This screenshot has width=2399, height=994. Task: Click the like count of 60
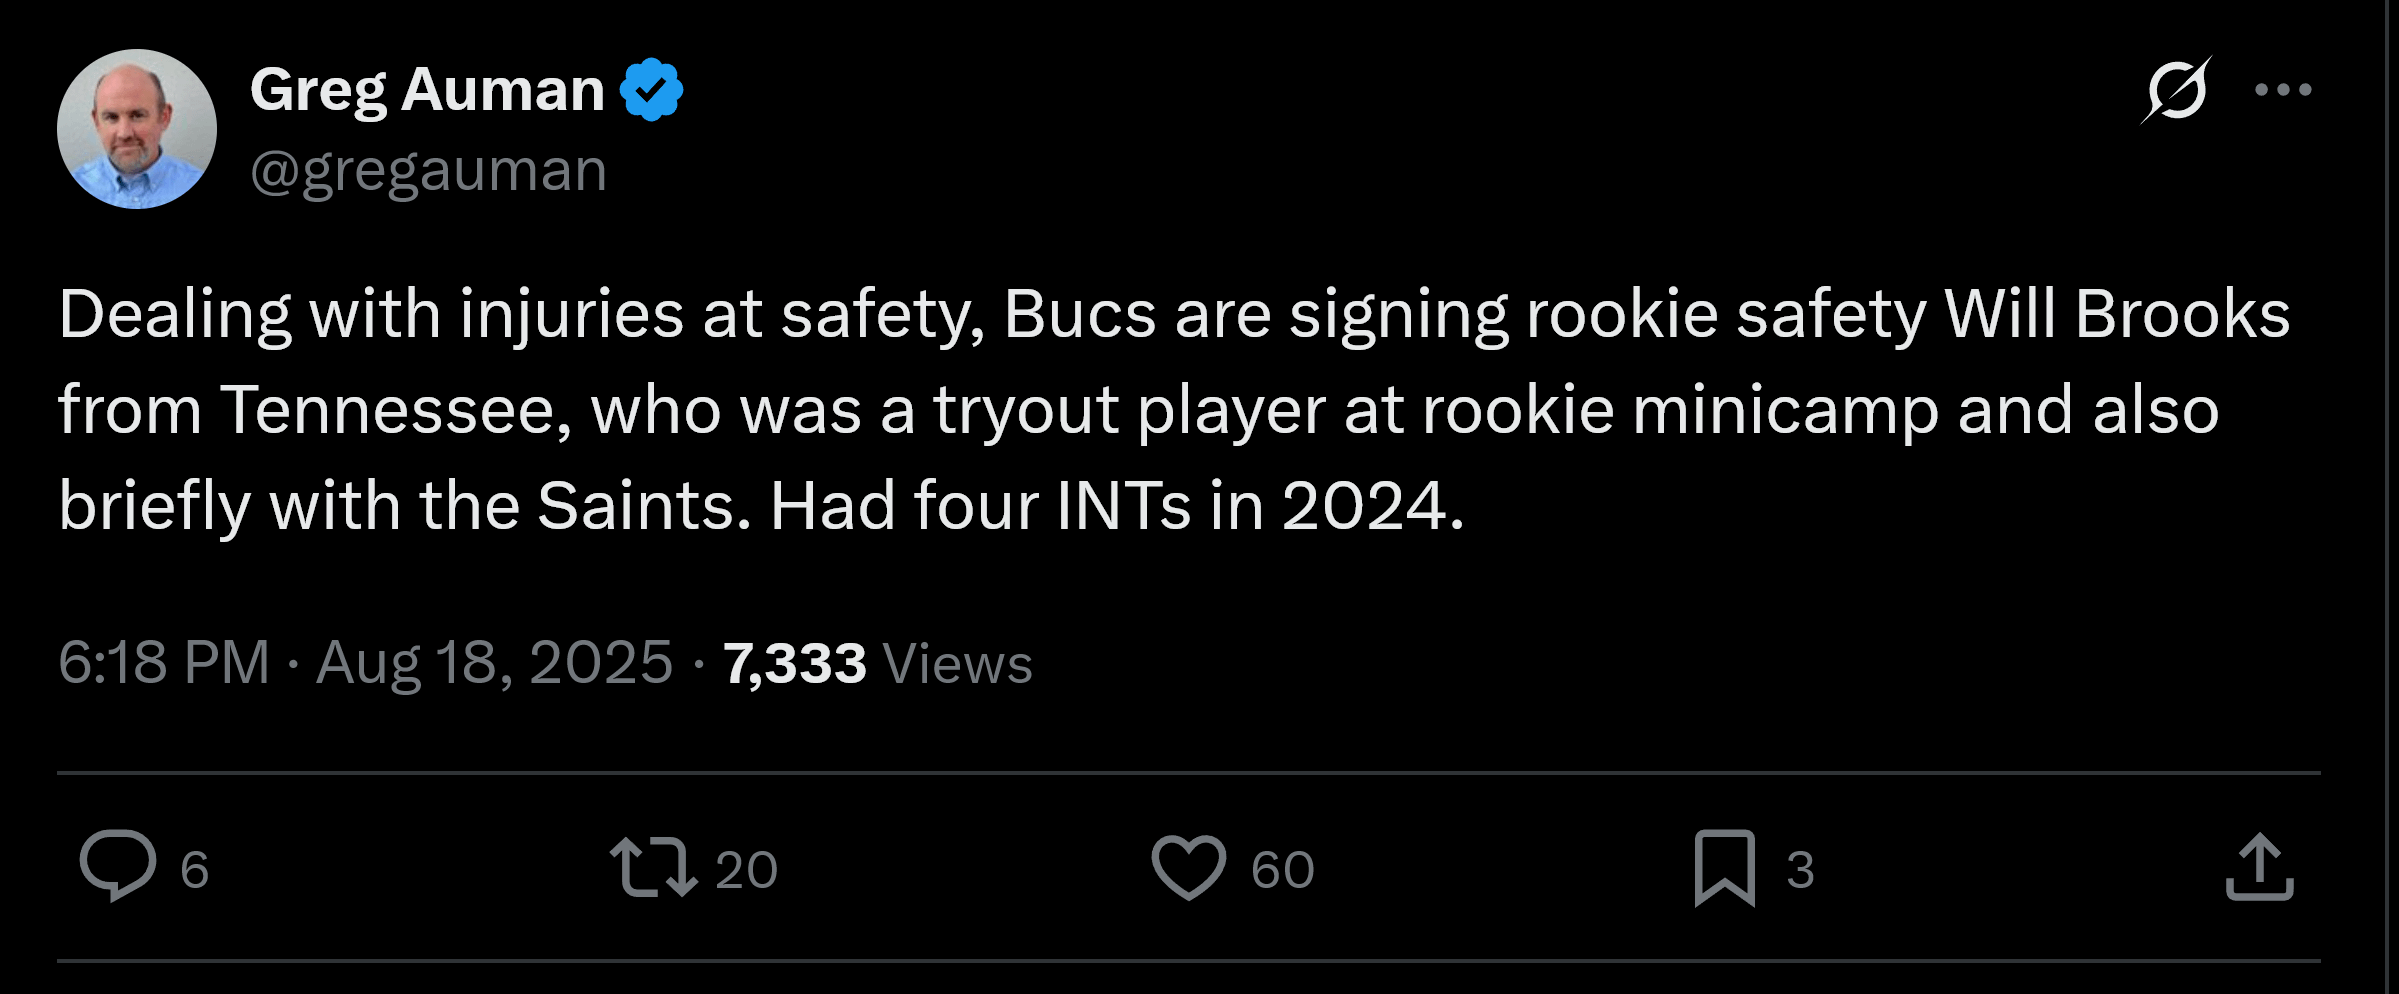(1282, 869)
